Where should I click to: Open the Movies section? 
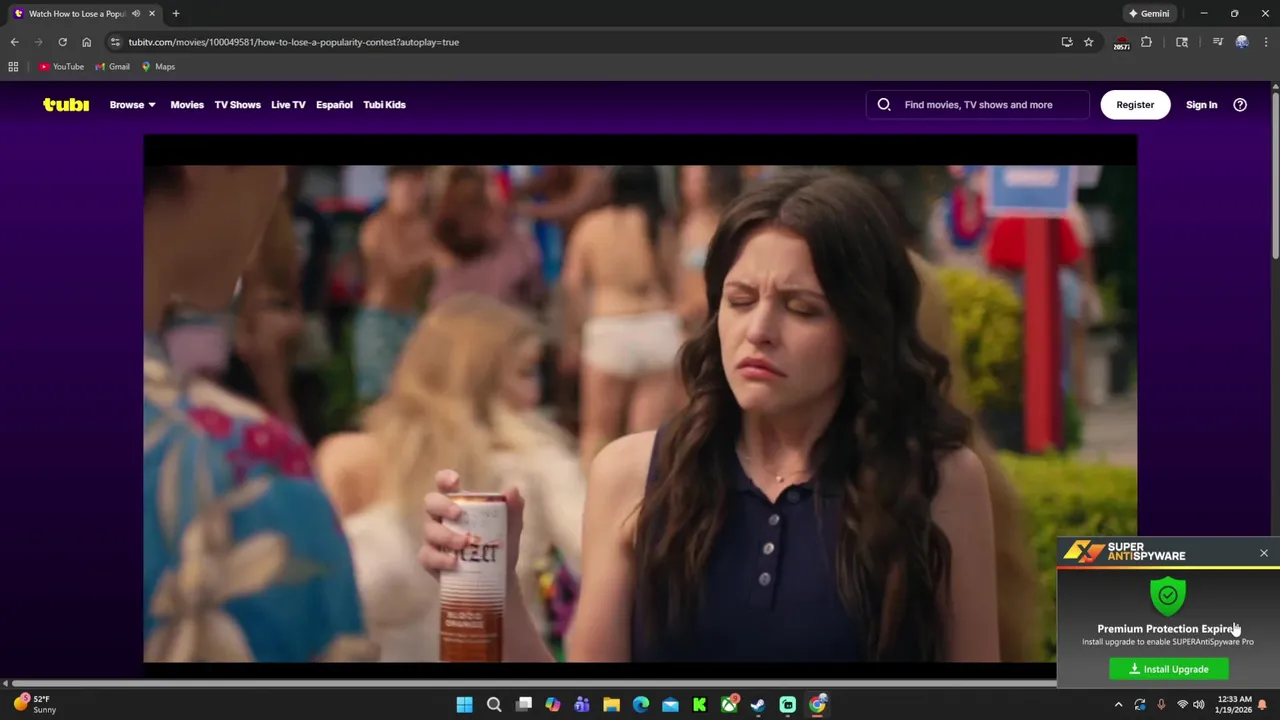[x=187, y=104]
